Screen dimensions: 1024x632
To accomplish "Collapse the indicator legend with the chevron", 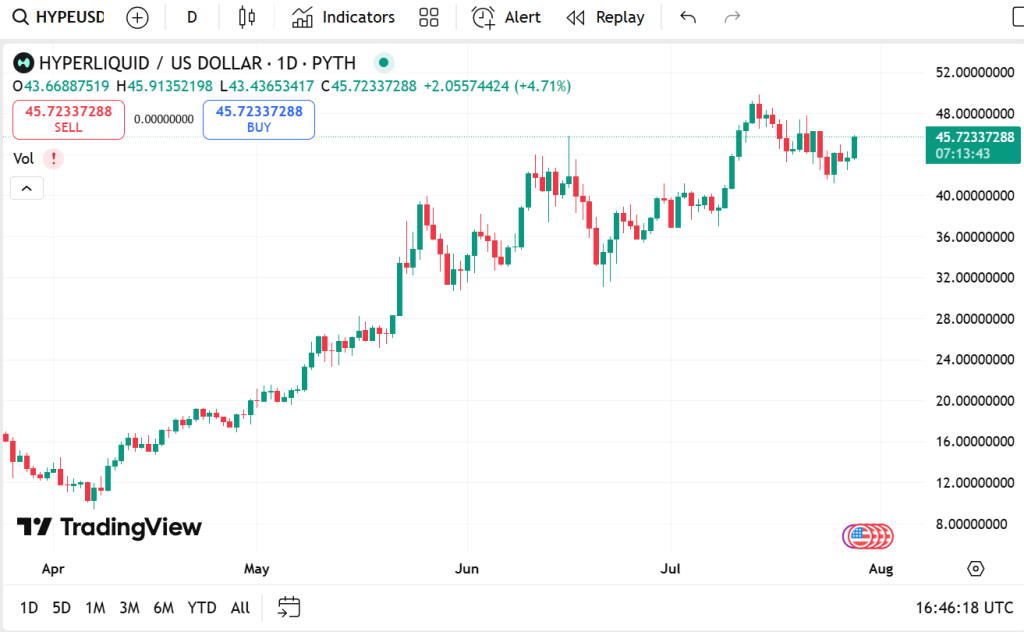I will click(x=27, y=188).
